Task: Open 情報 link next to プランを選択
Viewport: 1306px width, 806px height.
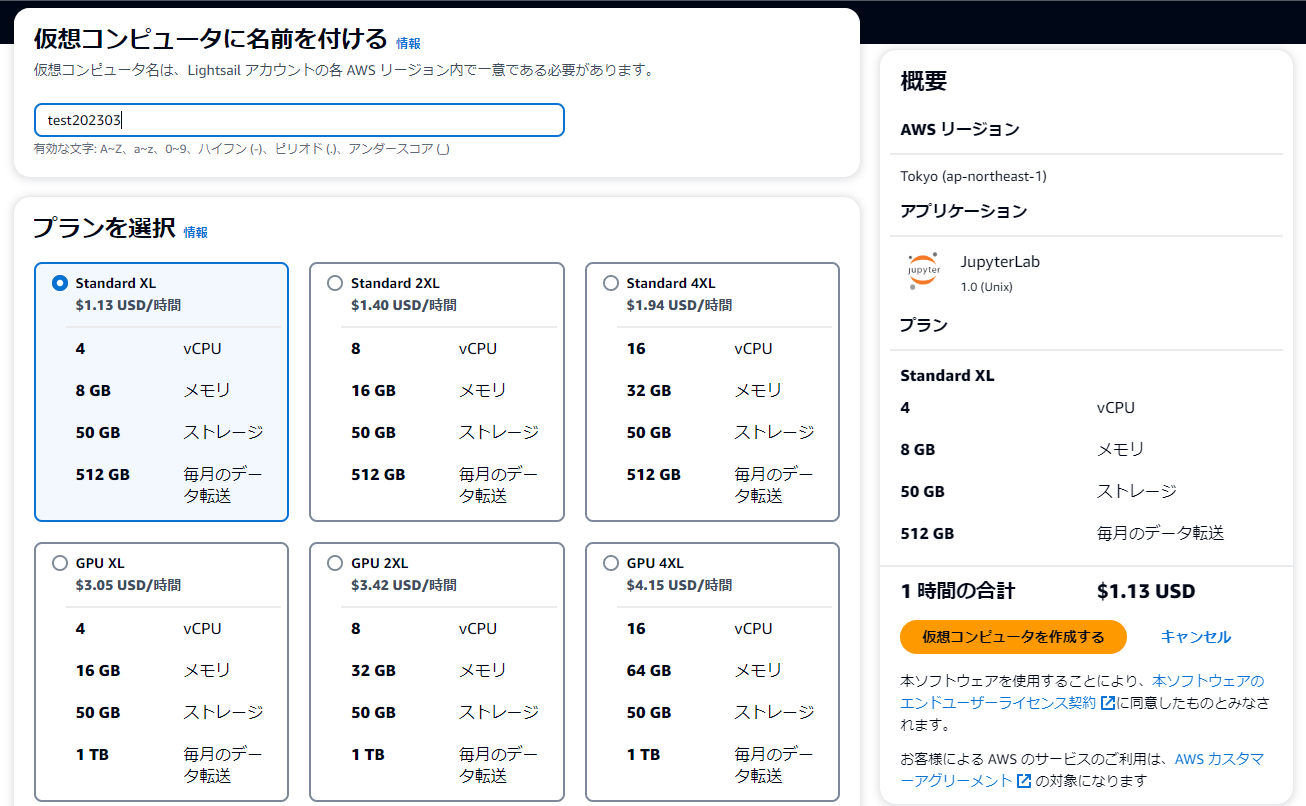Action: click(195, 232)
